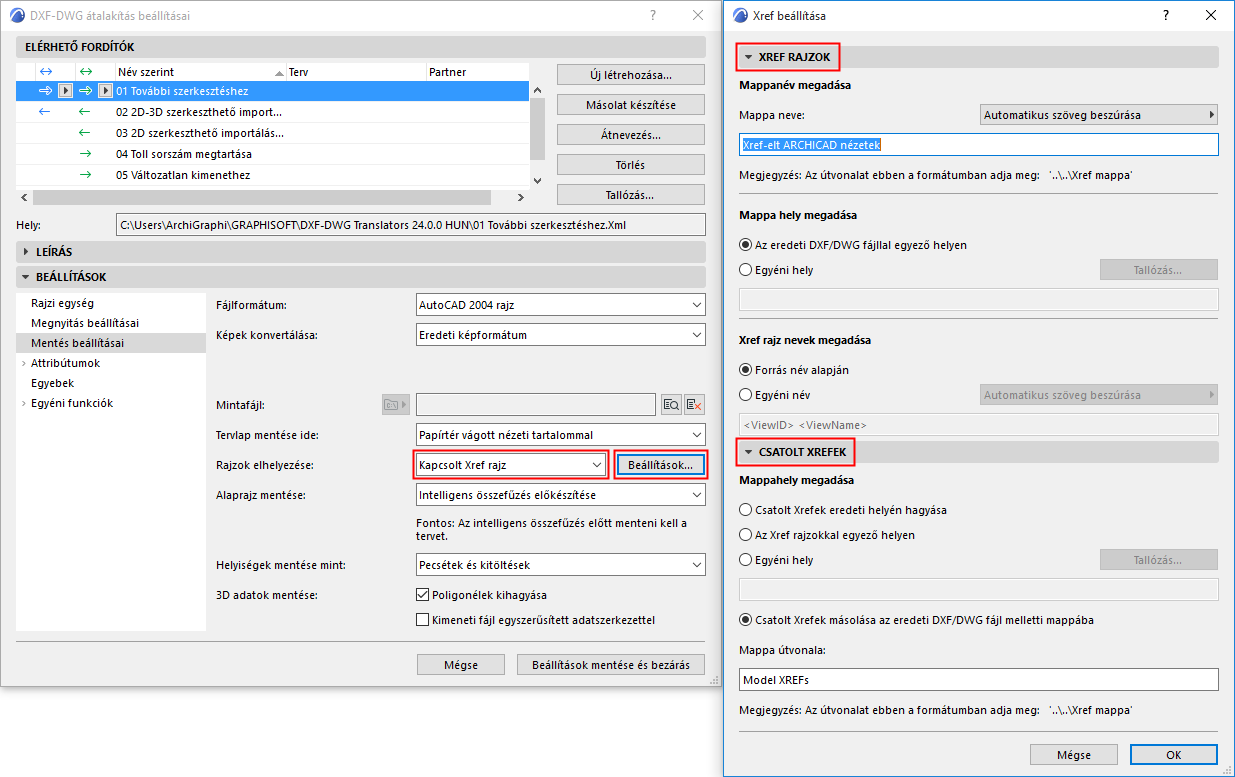The width and height of the screenshot is (1235, 777).
Task: Select 'Megnyitás beállításai' in settings list
Action: (x=111, y=323)
